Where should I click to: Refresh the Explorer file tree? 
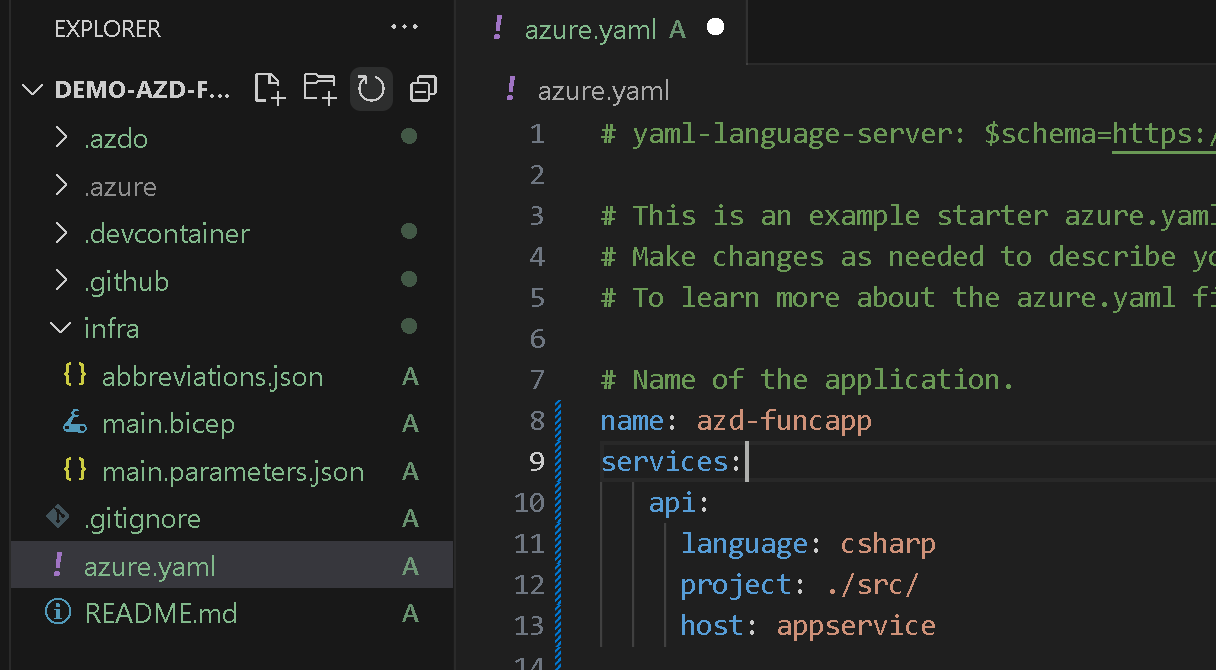pyautogui.click(x=371, y=90)
